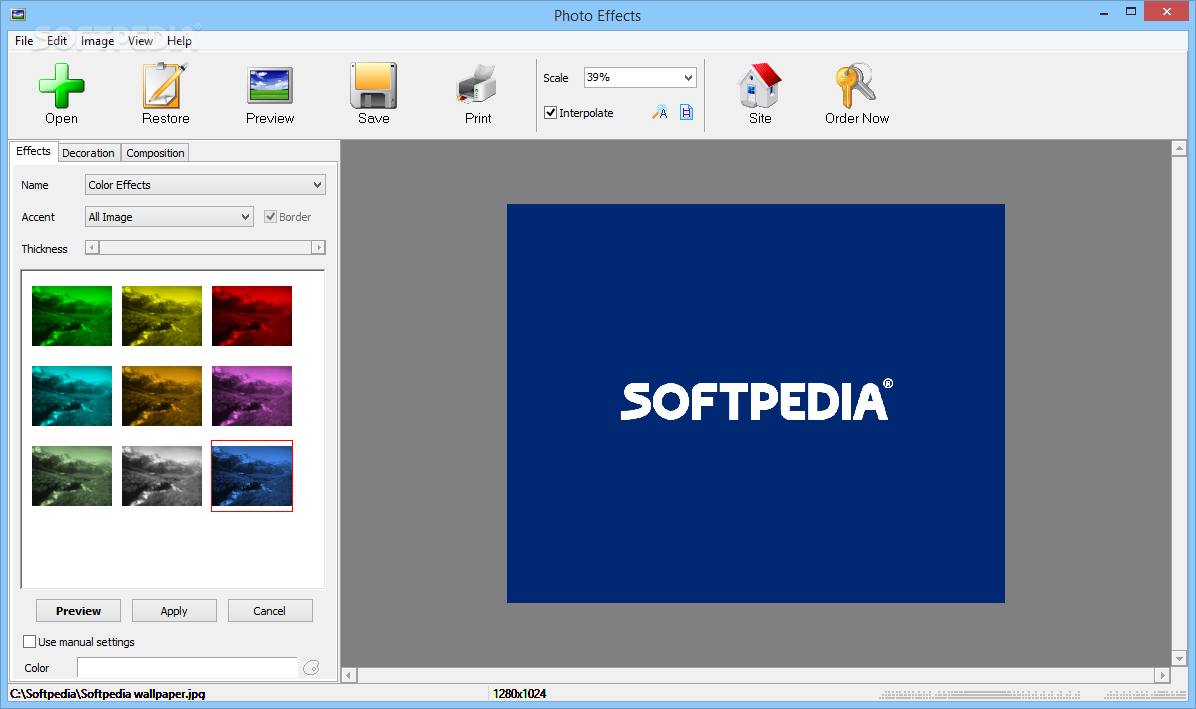This screenshot has width=1196, height=709.
Task: Select the yellow color effect thumbnail
Action: coord(162,316)
